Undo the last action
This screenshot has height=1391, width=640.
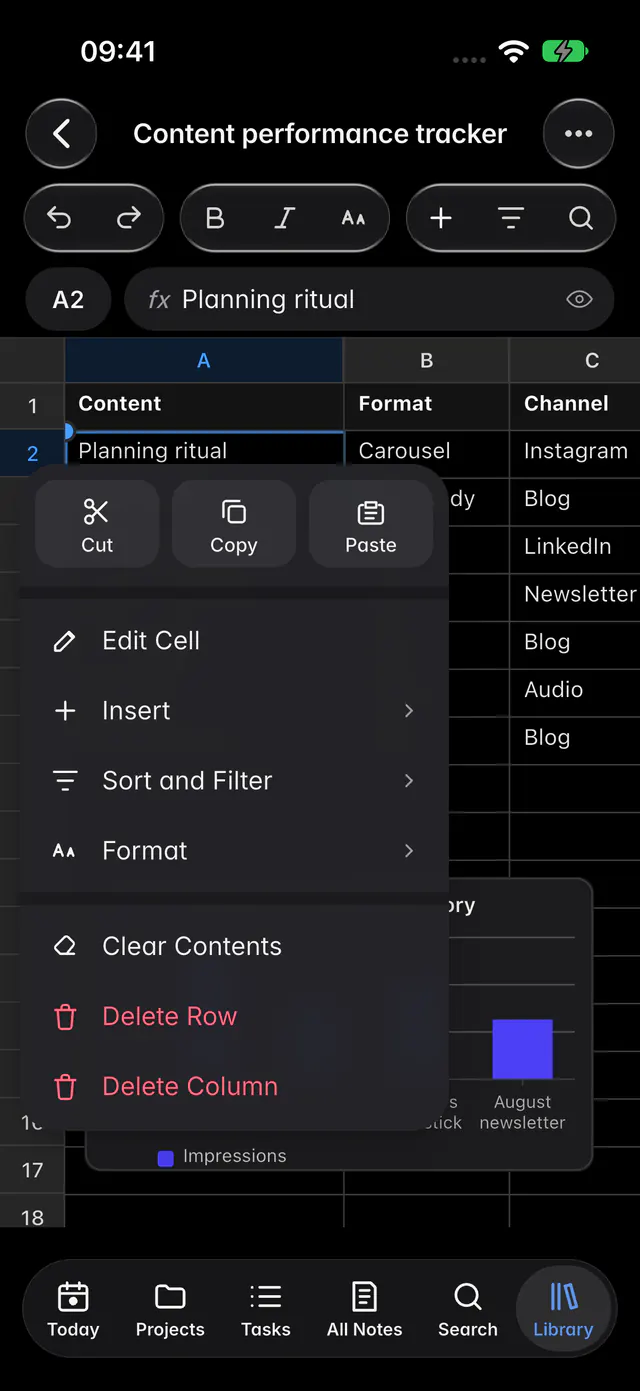(x=59, y=218)
